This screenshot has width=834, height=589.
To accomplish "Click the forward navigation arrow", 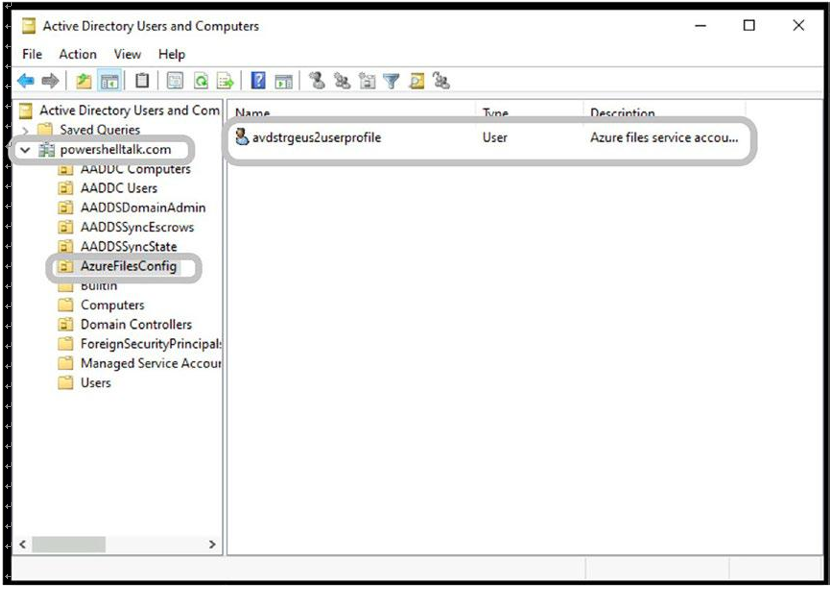I will [x=50, y=81].
